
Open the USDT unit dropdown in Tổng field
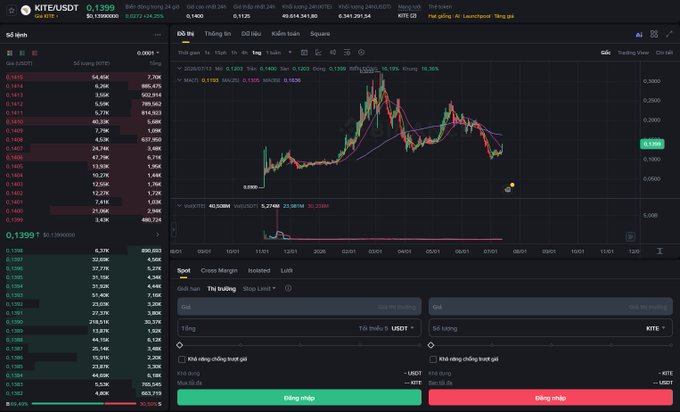click(x=402, y=328)
